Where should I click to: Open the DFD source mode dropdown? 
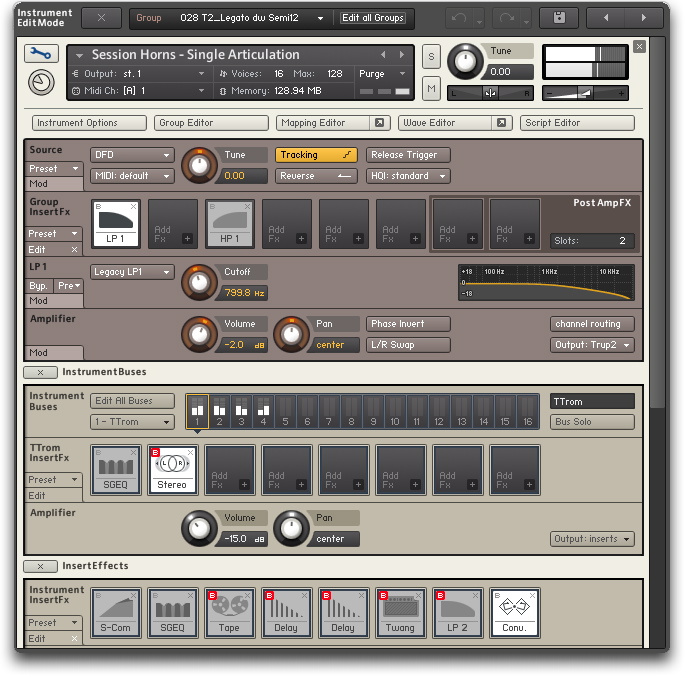pos(132,155)
